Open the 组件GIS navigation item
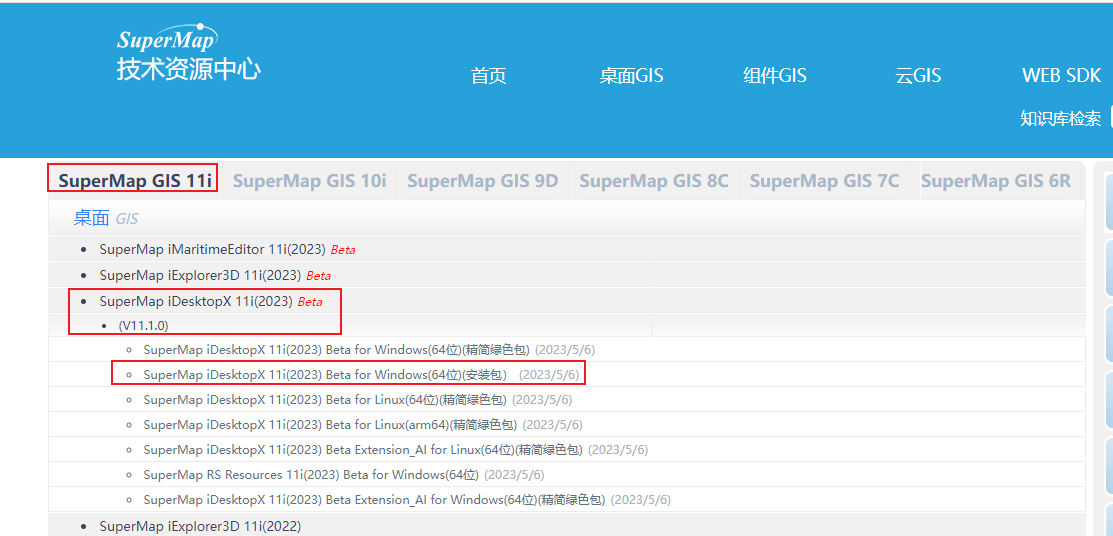The width and height of the screenshot is (1113, 536). coord(774,76)
